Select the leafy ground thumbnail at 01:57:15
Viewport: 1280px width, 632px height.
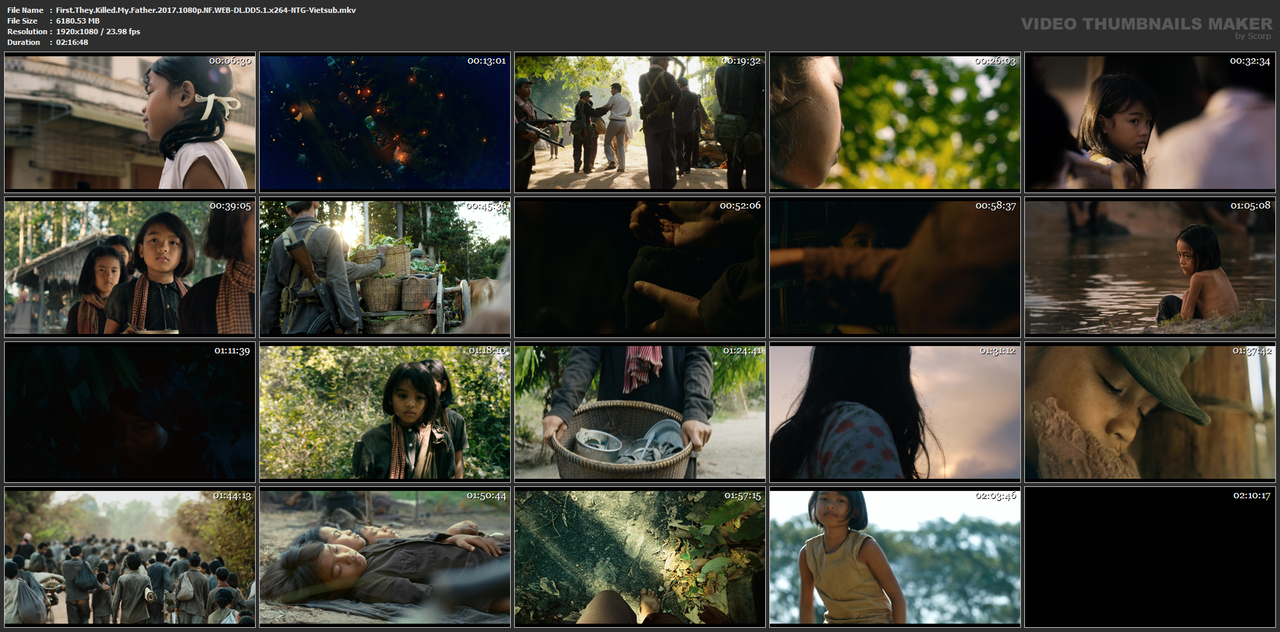coord(640,557)
